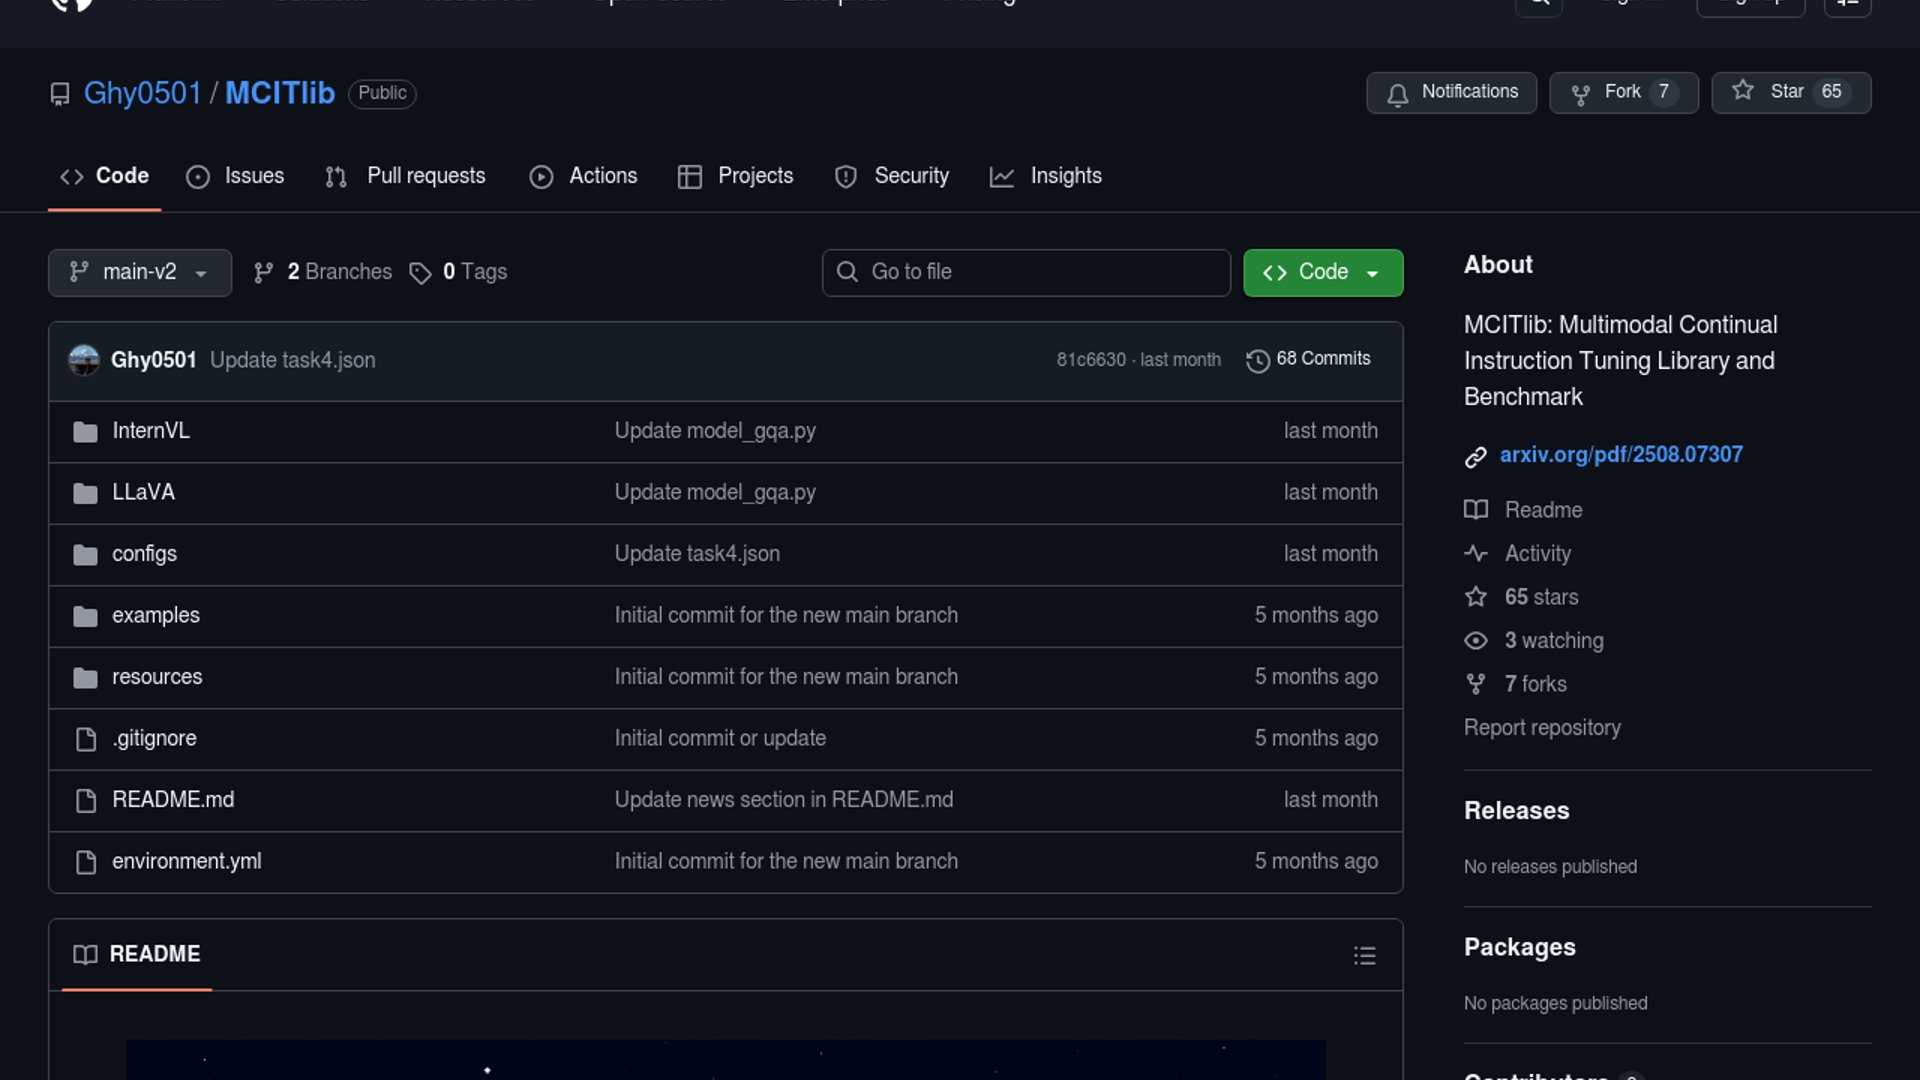Click the eye icon beside 3 watching
Image resolution: width=1920 pixels, height=1080 pixels.
(x=1475, y=641)
